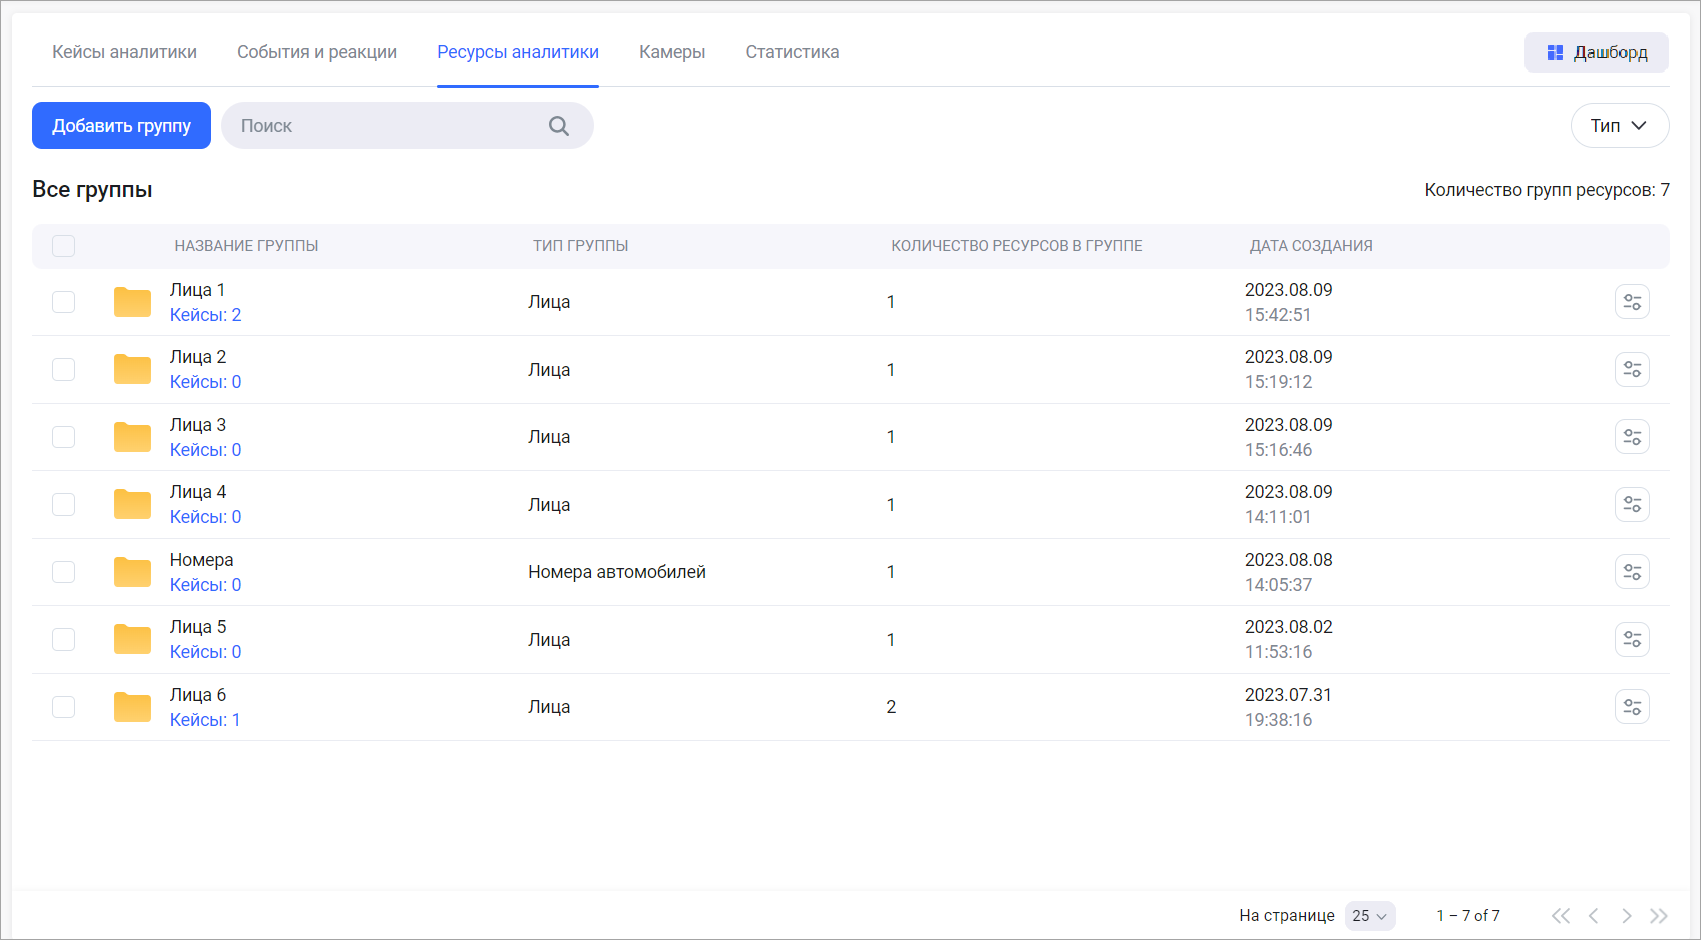Click settings icon for Номера group
Image resolution: width=1701 pixels, height=940 pixels.
pos(1632,572)
